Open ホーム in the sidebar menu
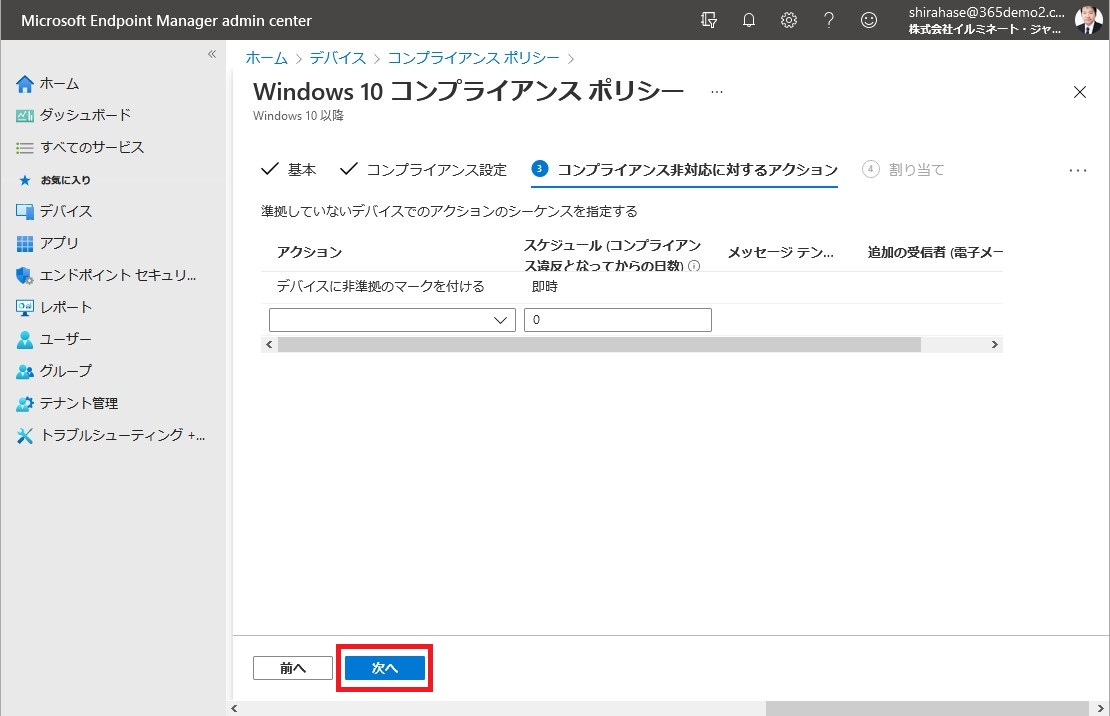This screenshot has height=716, width=1110. (x=59, y=84)
